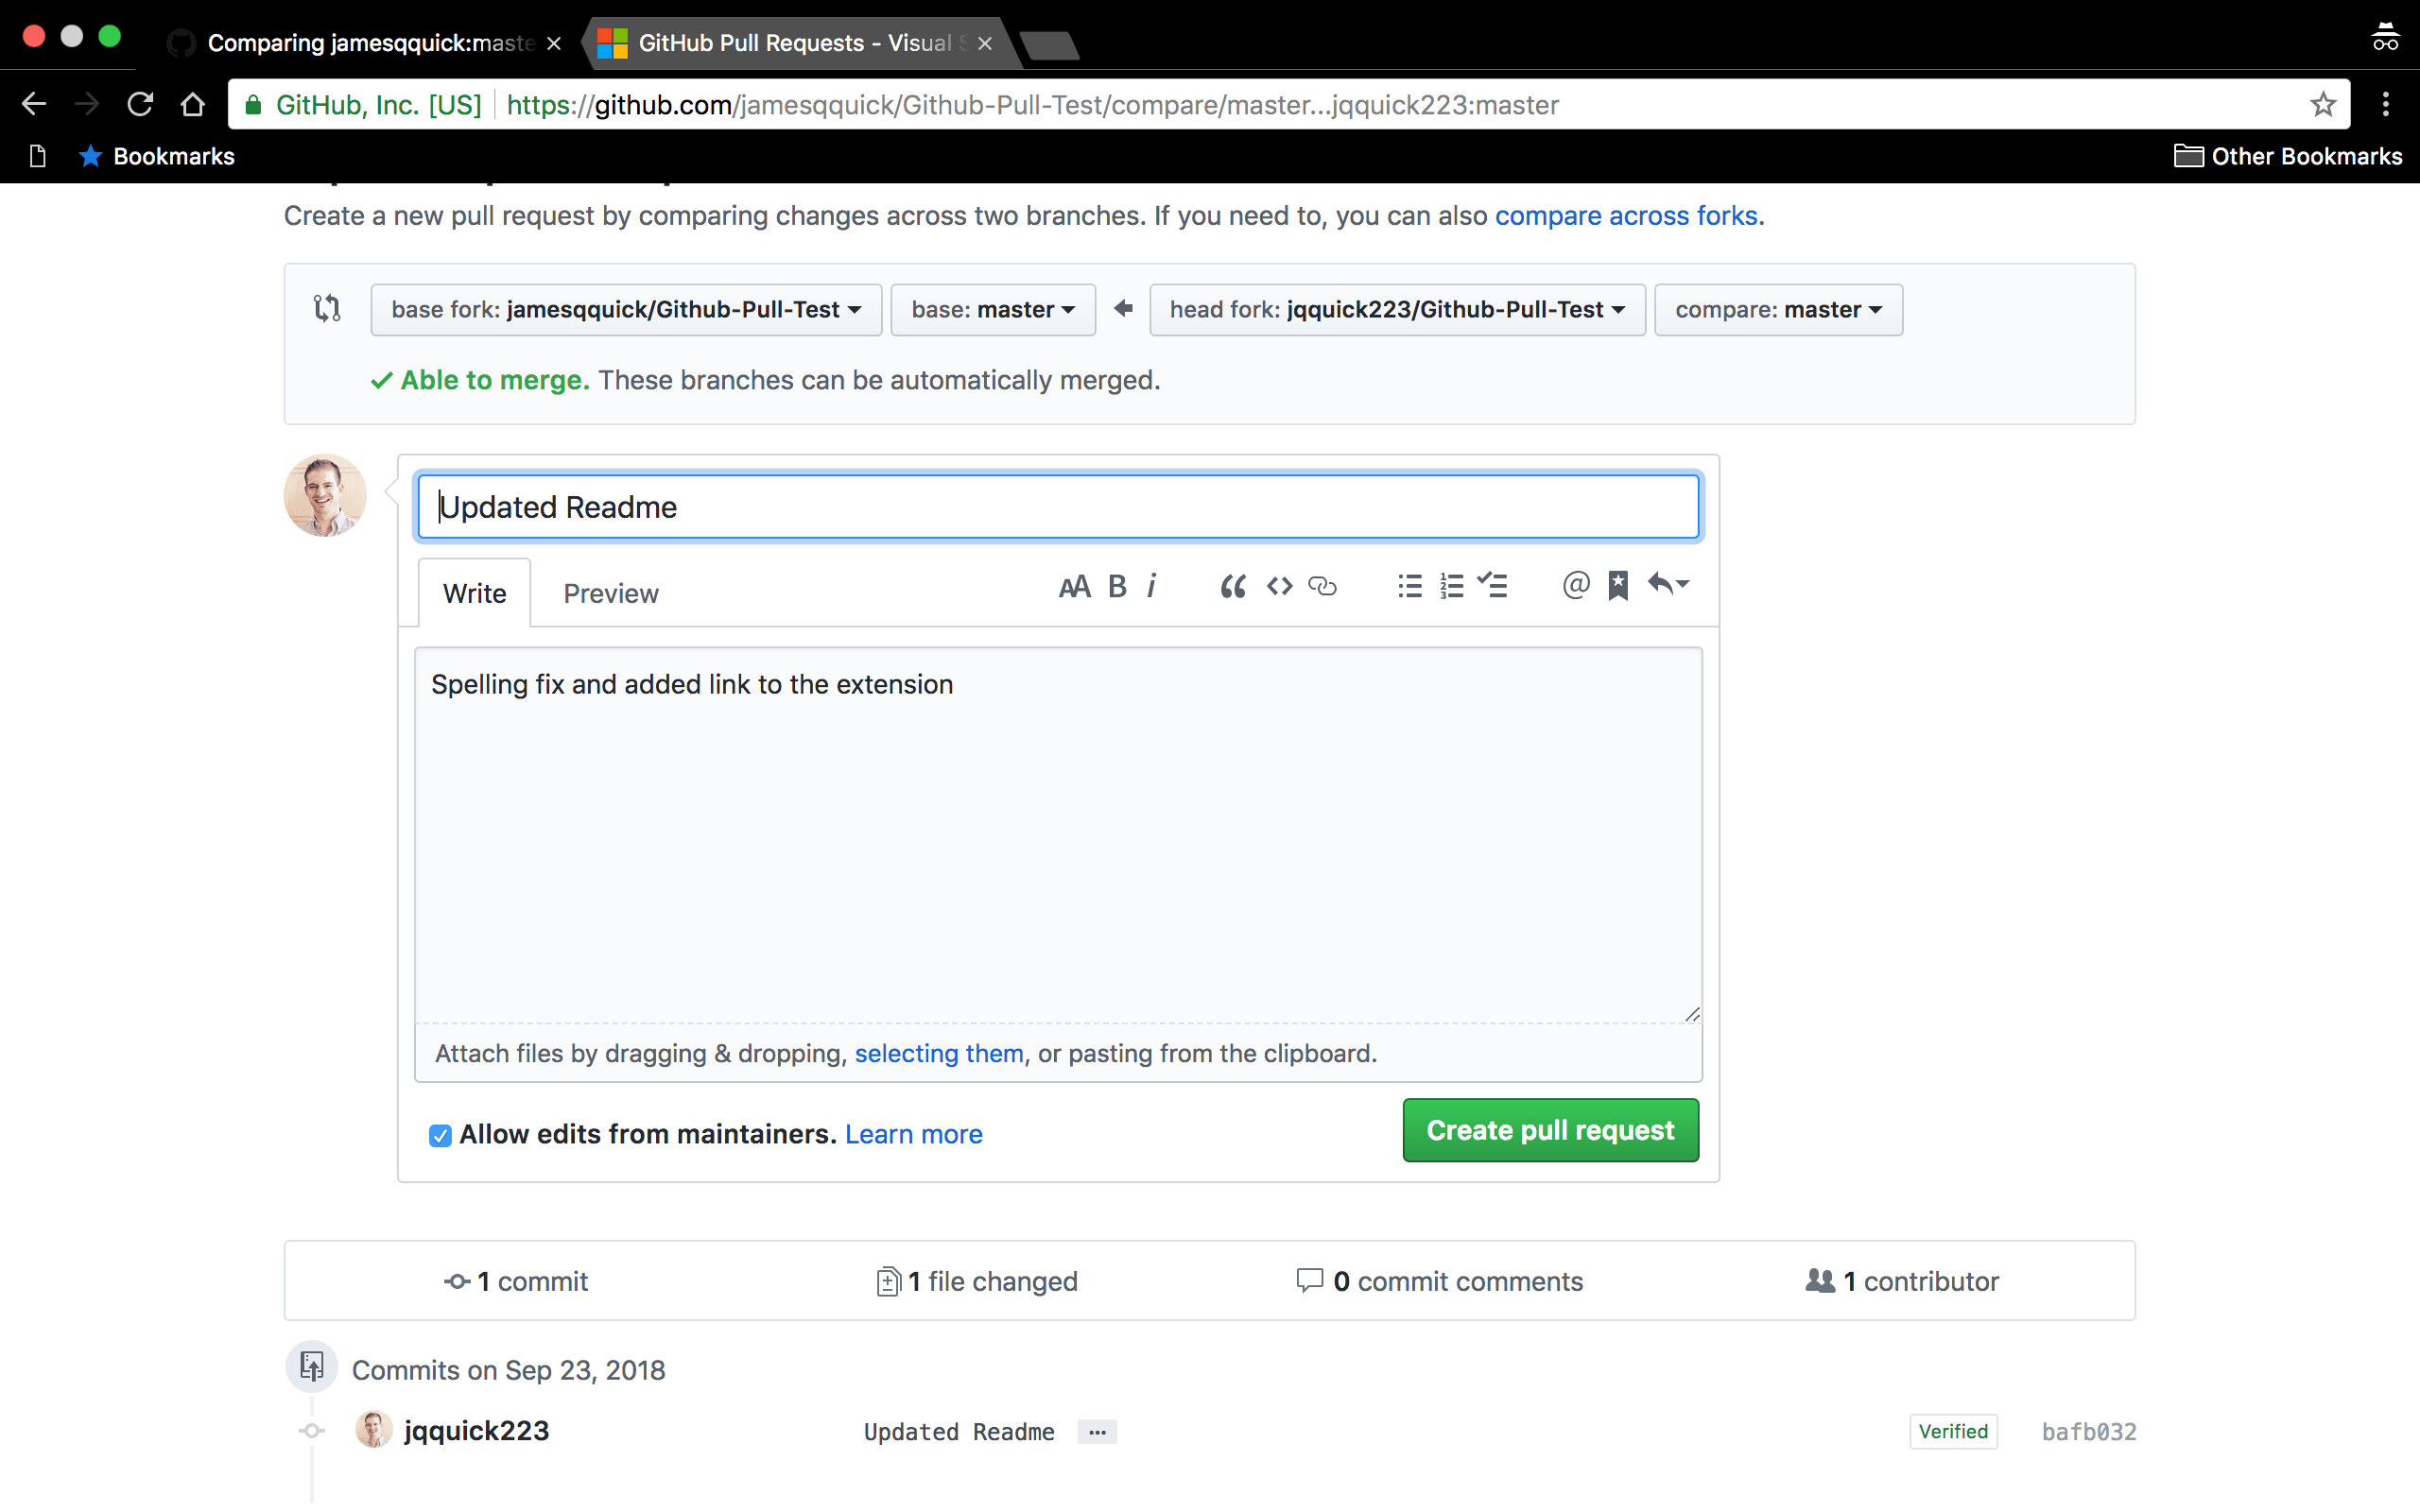Click the compare branches swap icon

(327, 308)
